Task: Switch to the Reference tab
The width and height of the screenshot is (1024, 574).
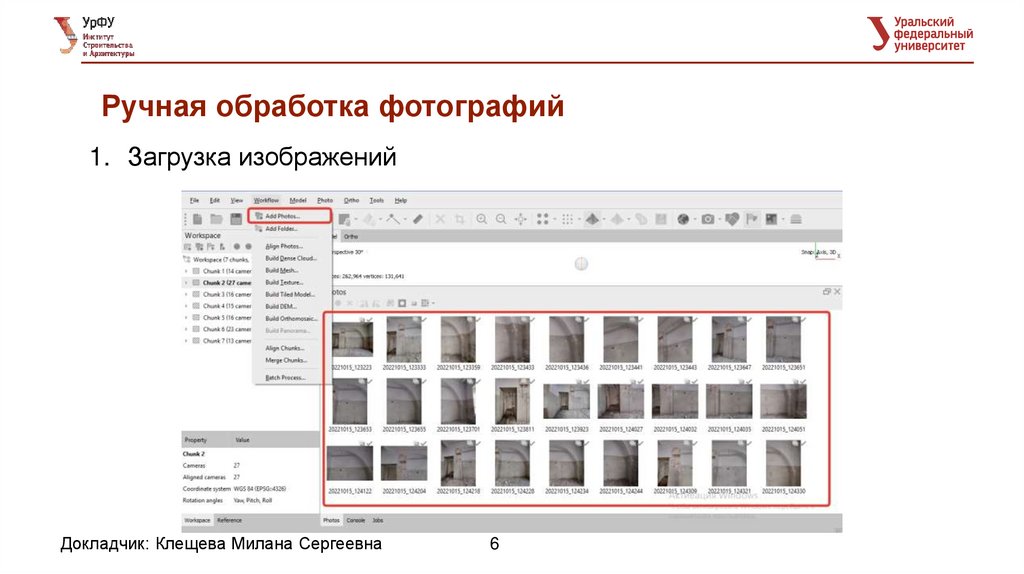Action: [x=229, y=520]
